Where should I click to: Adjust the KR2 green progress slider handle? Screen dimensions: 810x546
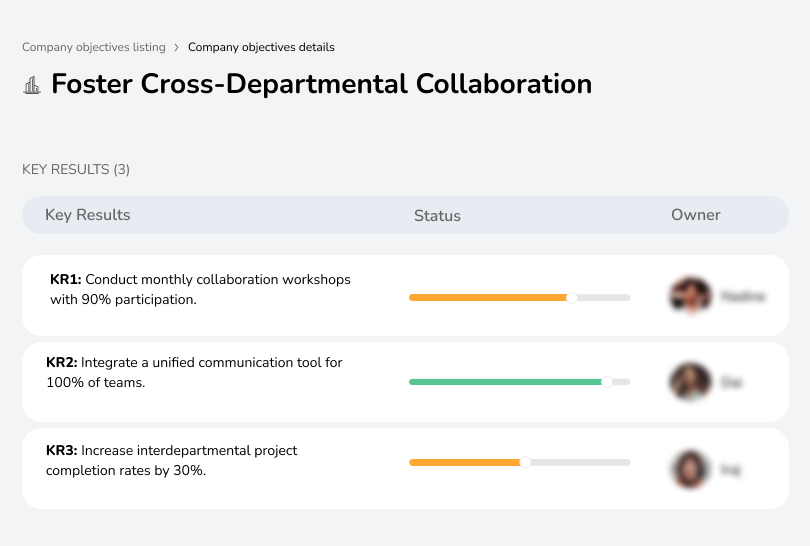607,382
